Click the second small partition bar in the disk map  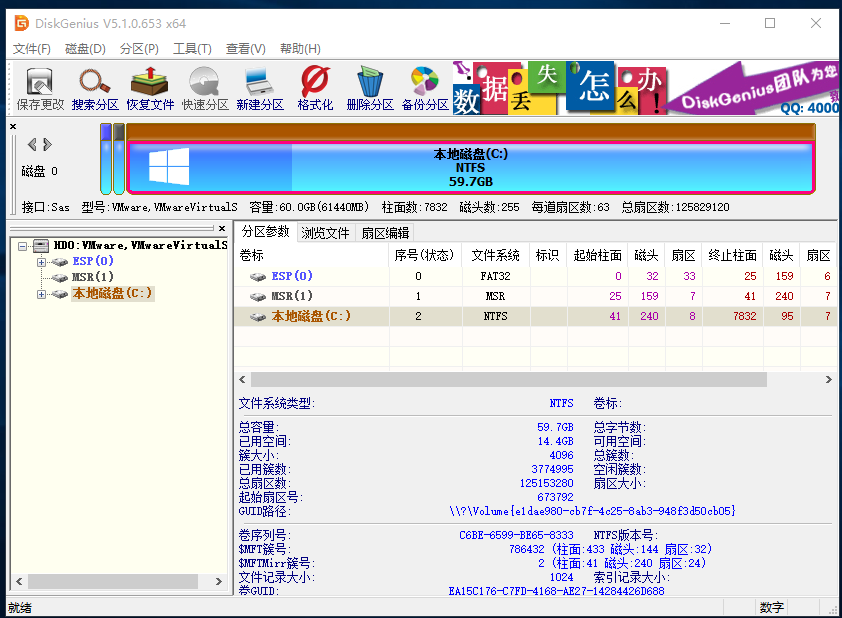119,158
